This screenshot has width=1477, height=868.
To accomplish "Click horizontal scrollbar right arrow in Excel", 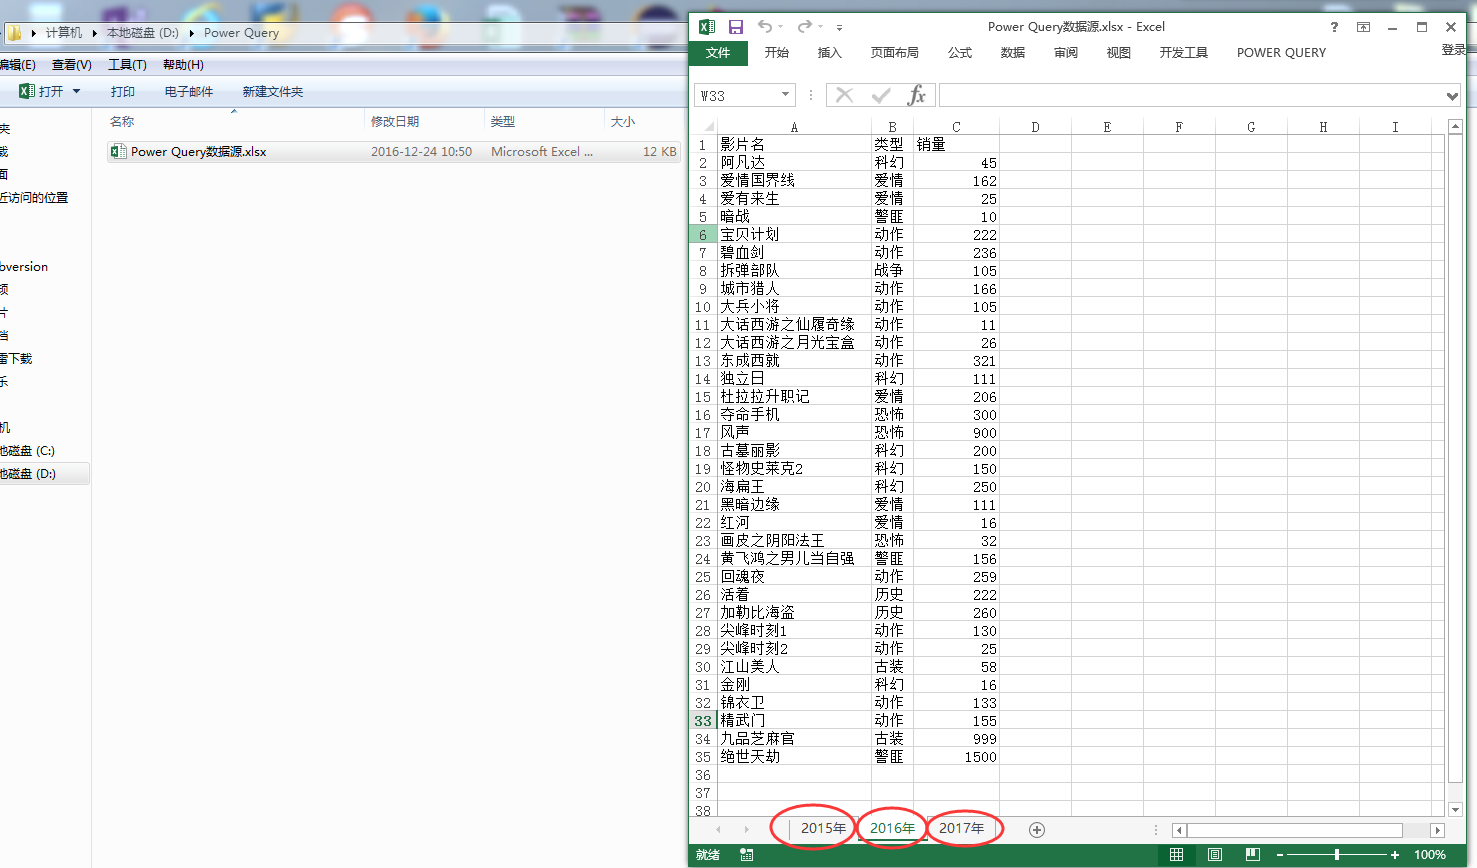I will [x=1437, y=830].
